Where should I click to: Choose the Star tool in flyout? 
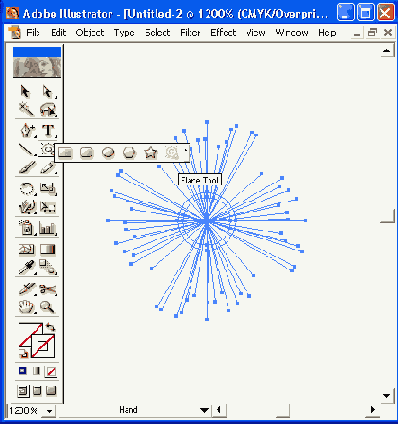[151, 153]
